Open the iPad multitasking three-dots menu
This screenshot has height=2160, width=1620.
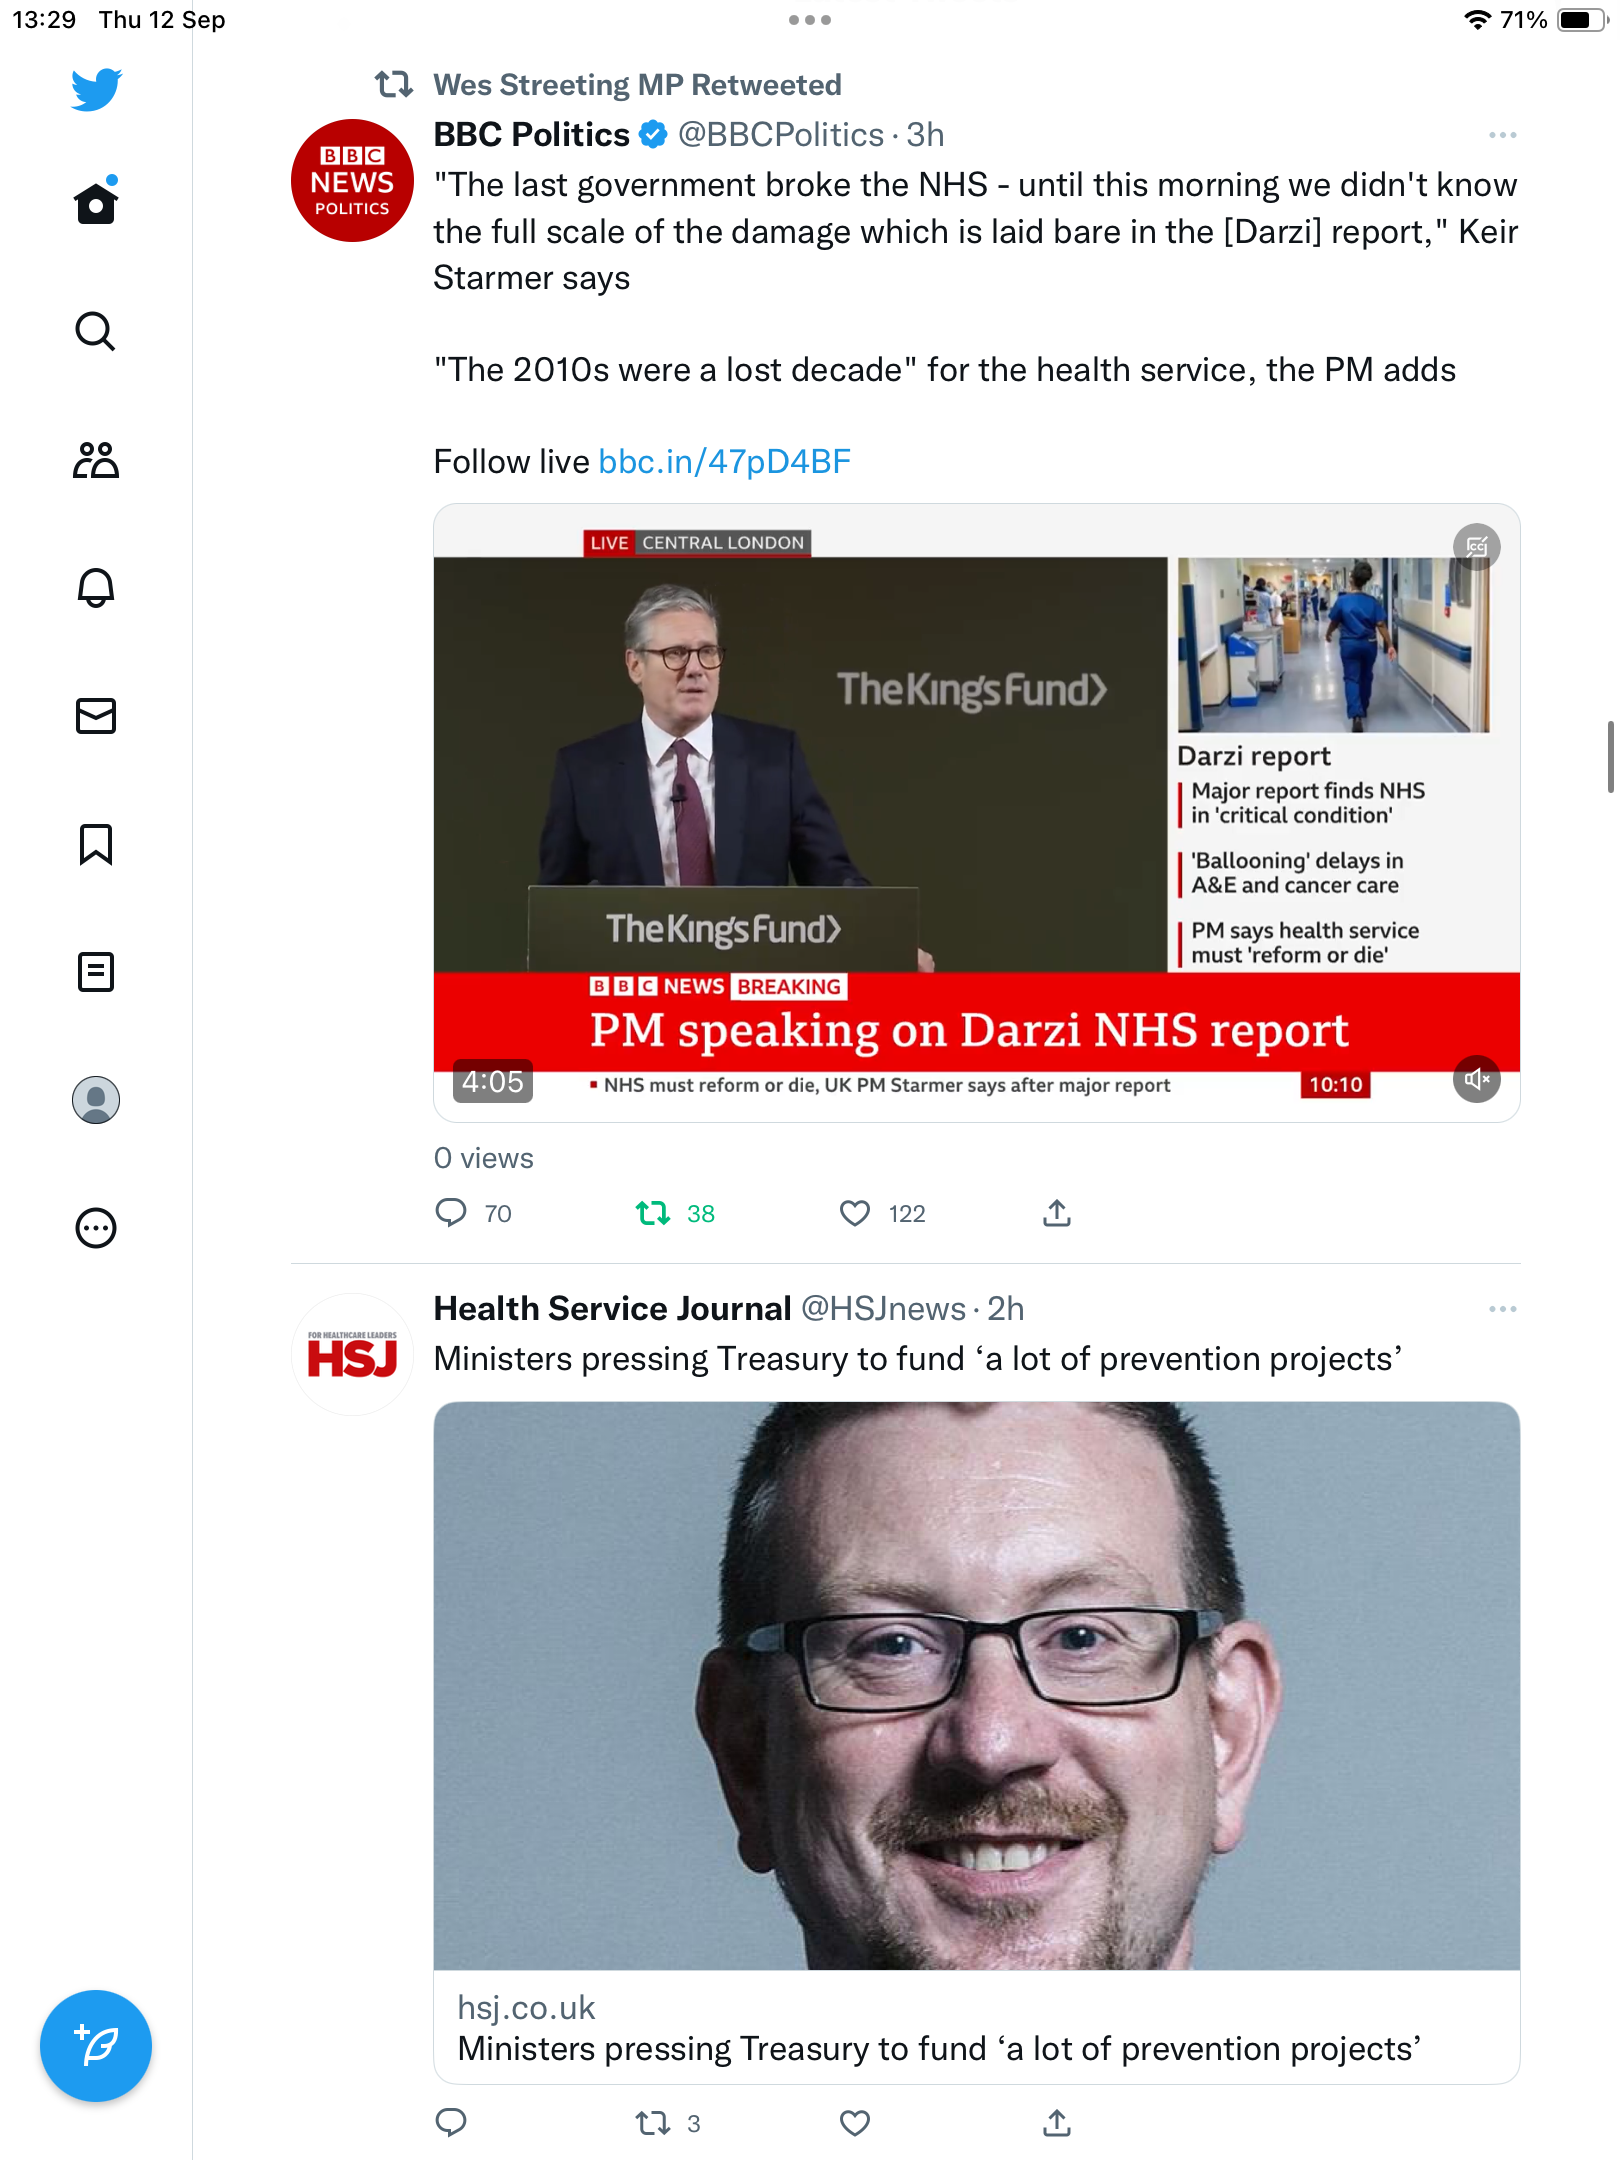click(x=809, y=20)
